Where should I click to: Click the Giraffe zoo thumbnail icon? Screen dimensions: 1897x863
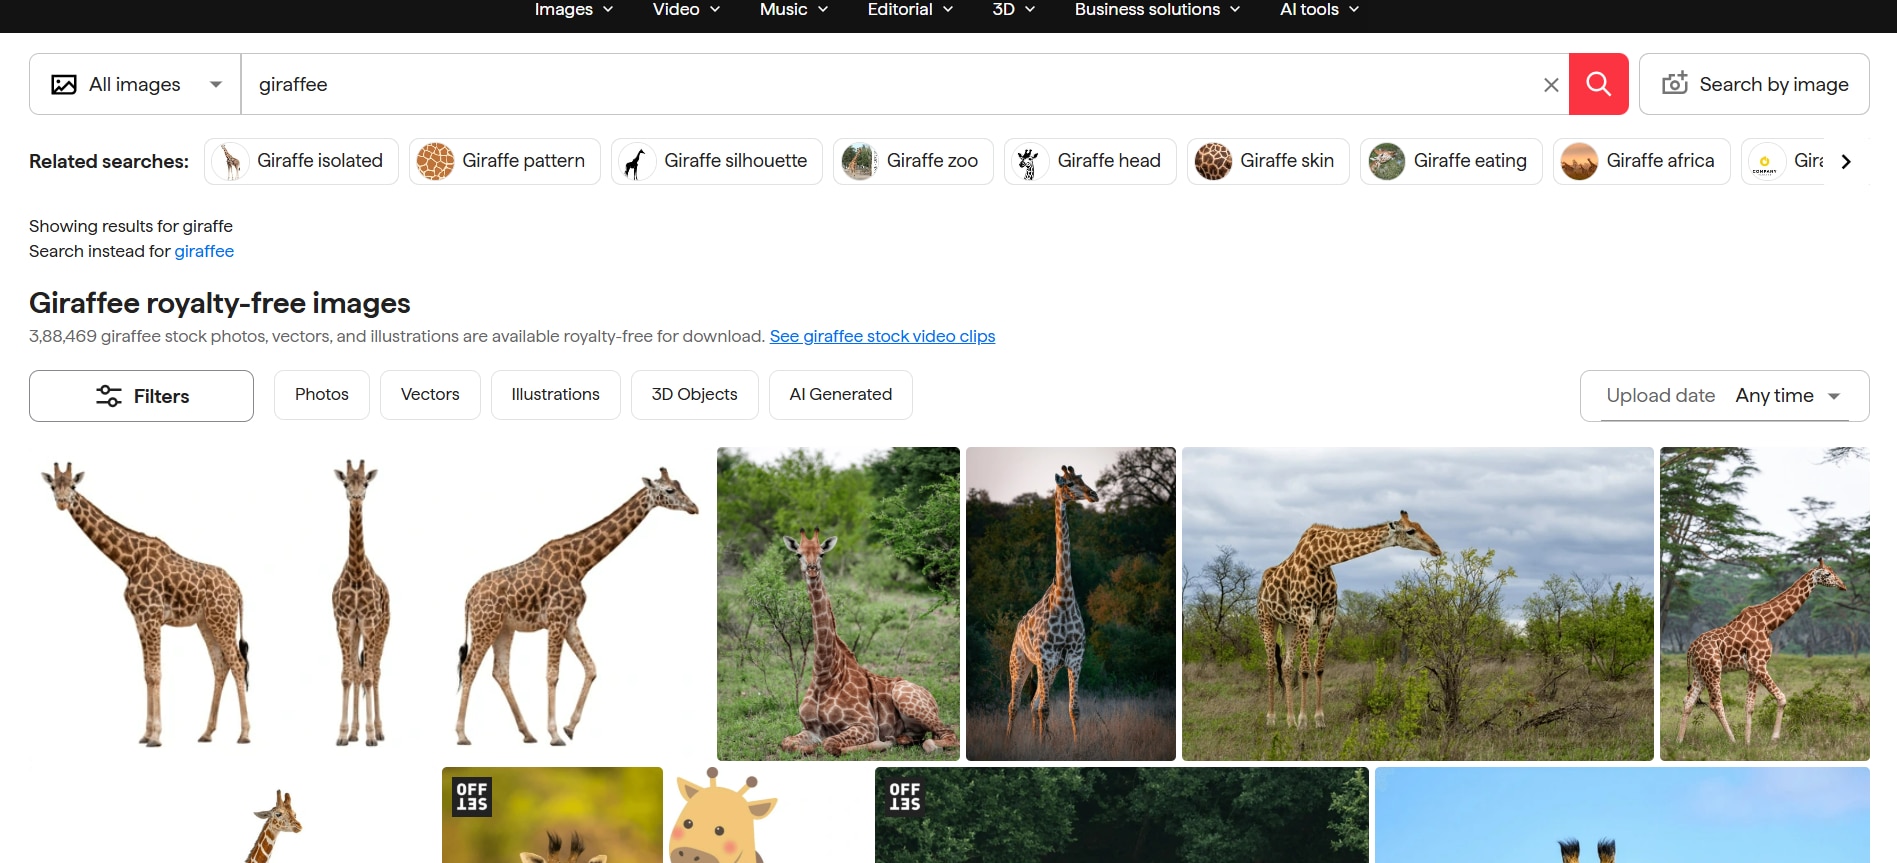pyautogui.click(x=859, y=161)
